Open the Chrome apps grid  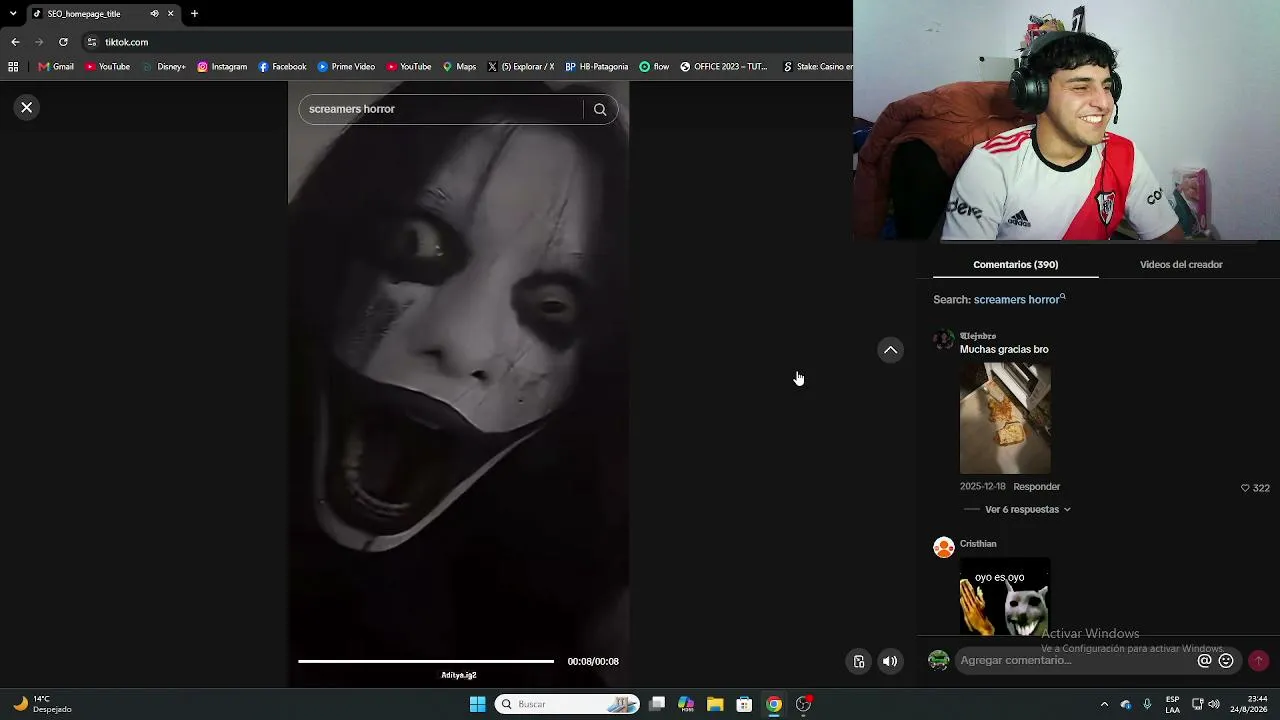coord(13,67)
